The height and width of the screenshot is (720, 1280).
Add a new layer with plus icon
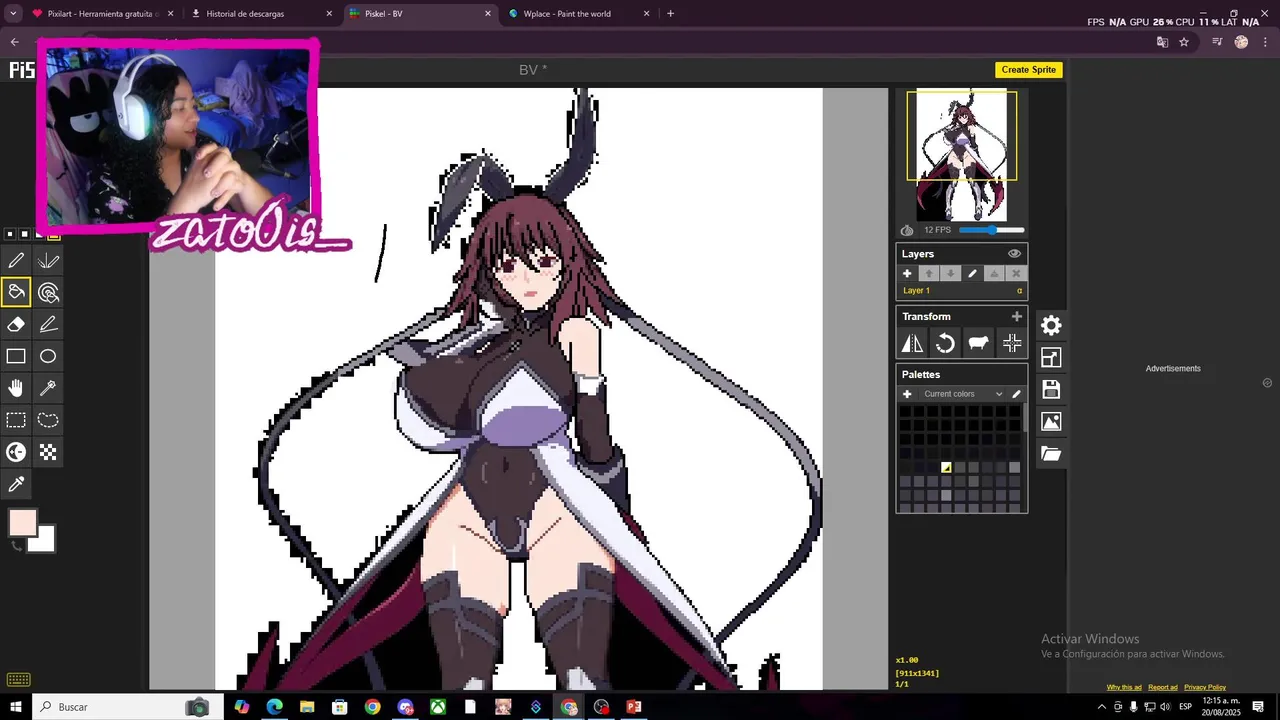tap(907, 273)
